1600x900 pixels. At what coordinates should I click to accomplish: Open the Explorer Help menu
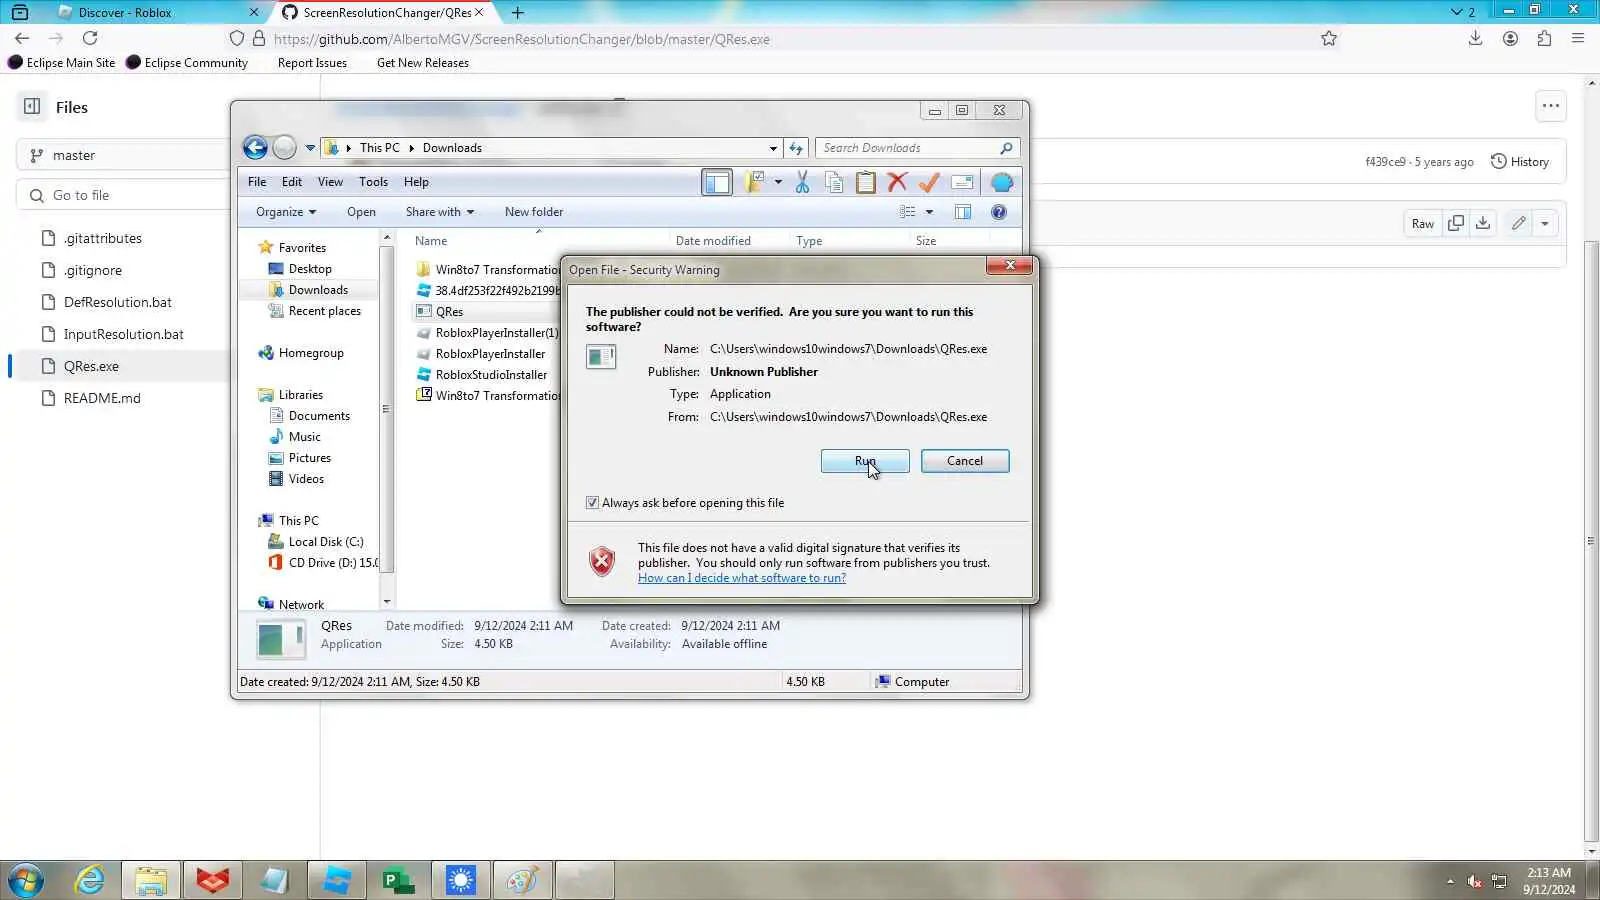tap(416, 182)
